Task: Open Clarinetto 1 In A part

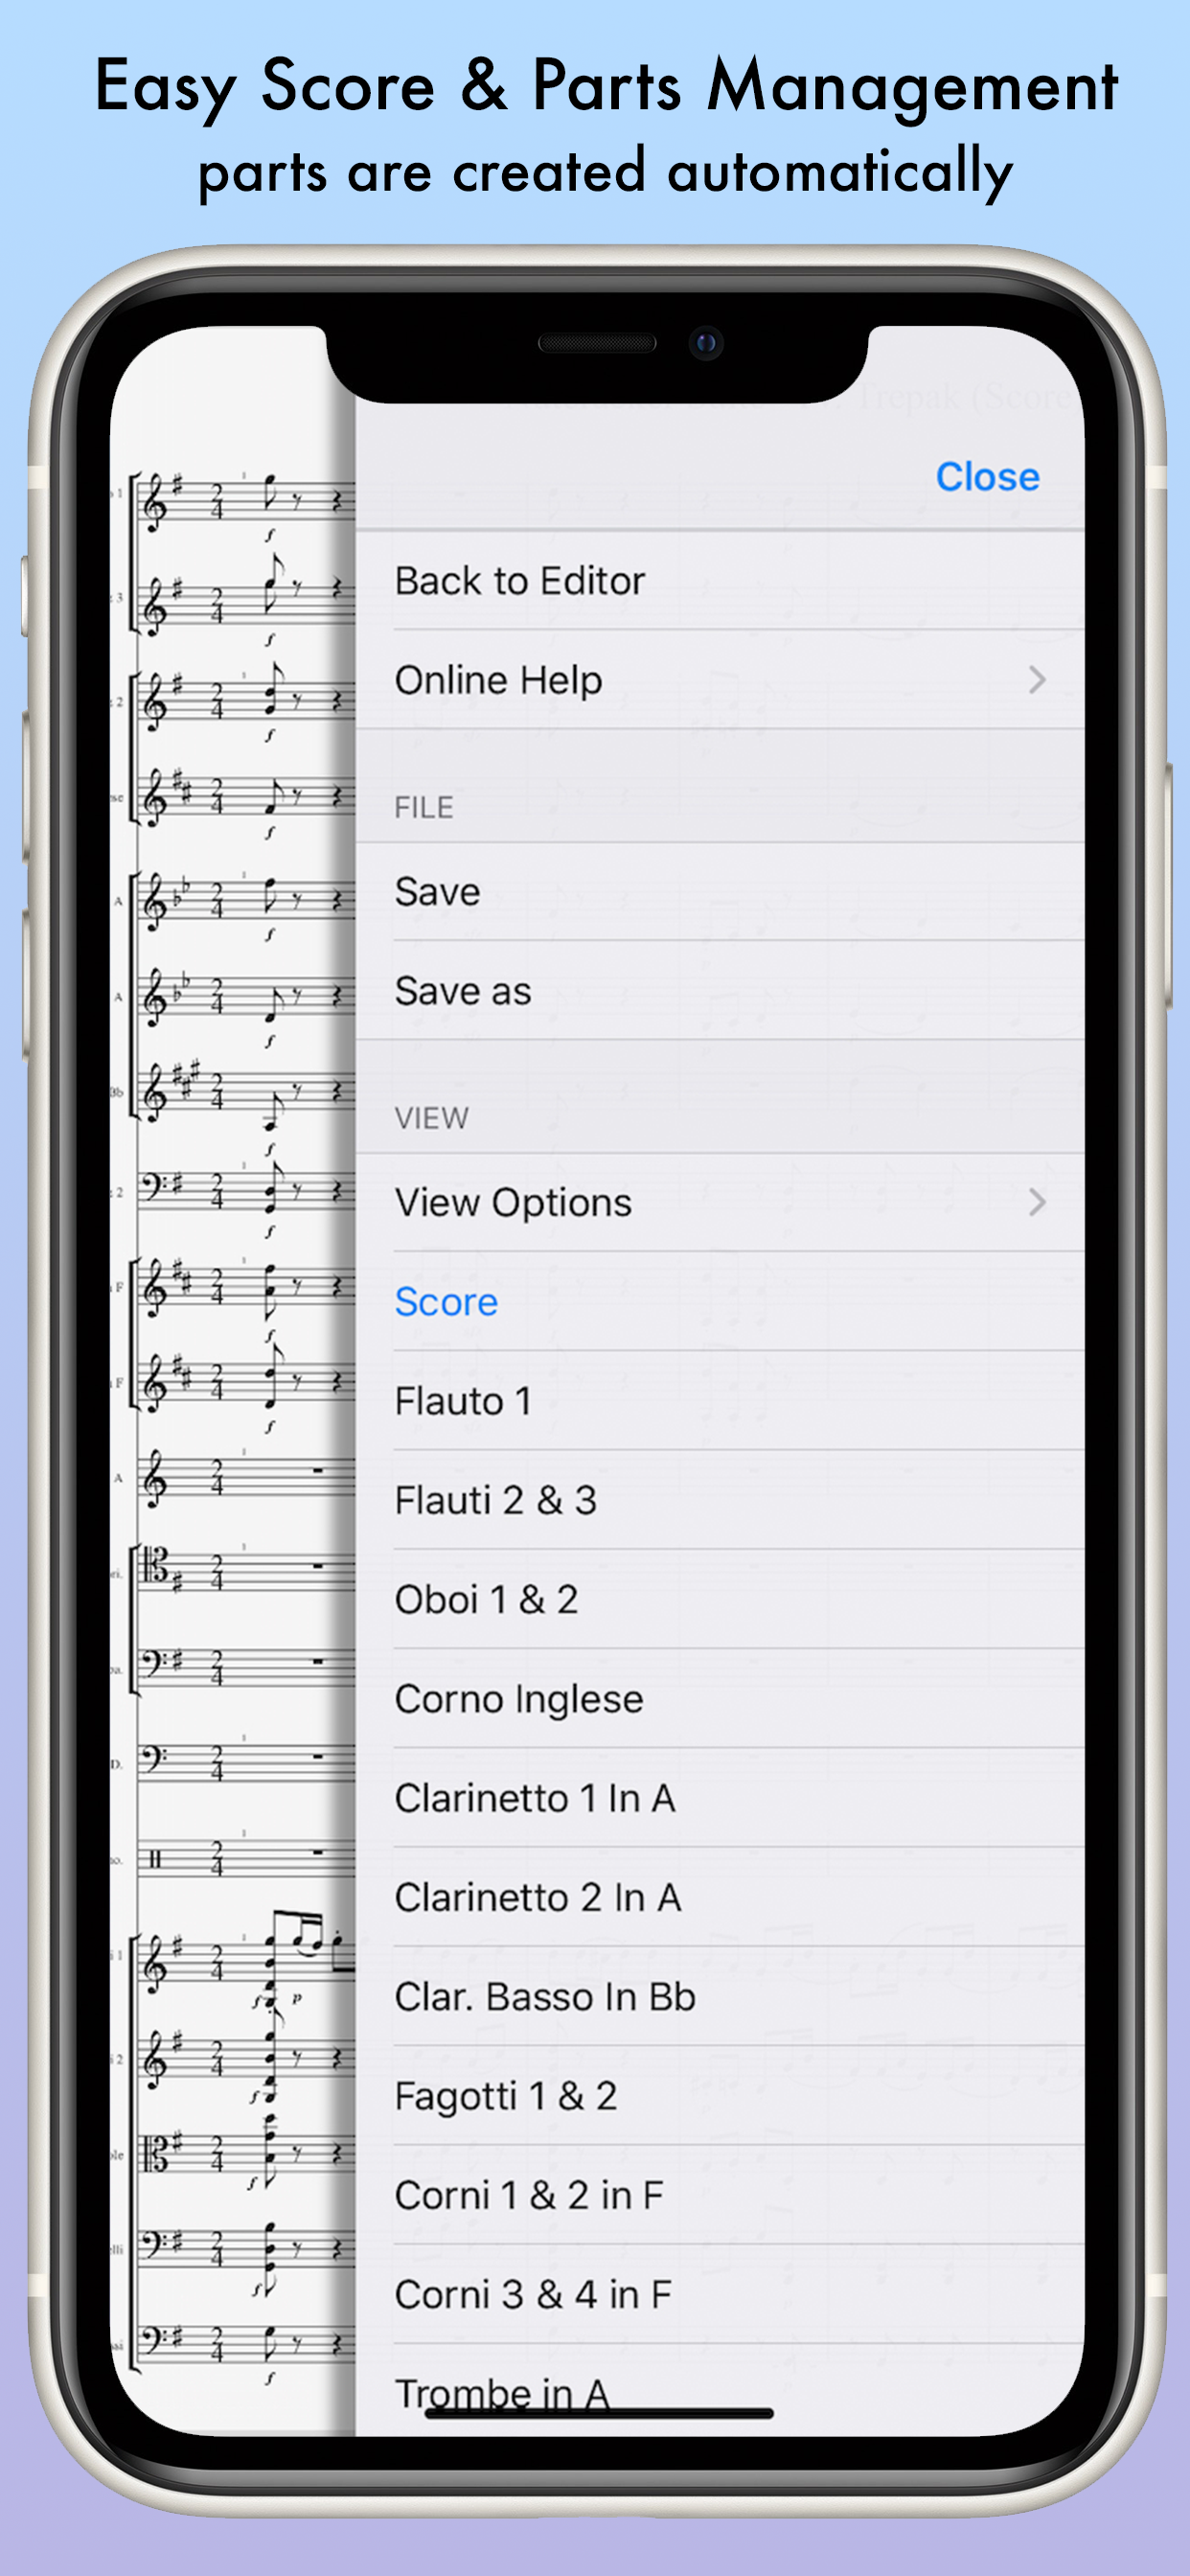Action: pyautogui.click(x=720, y=1798)
